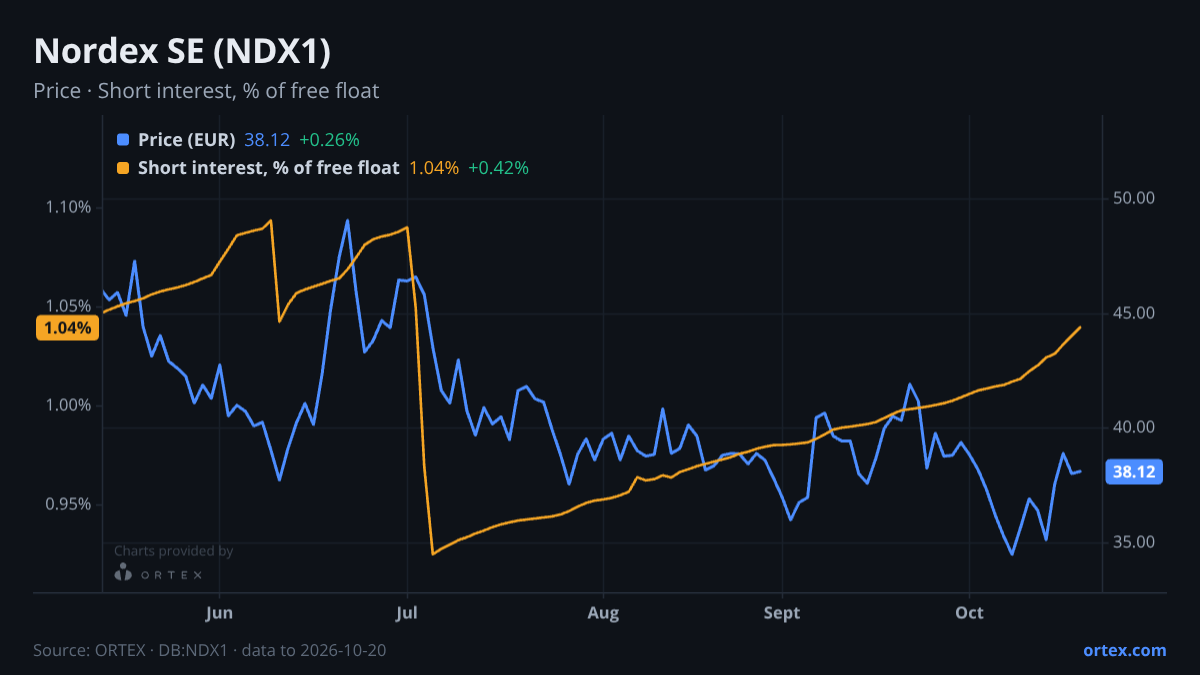Click the +0.26% price change value
Image resolution: width=1200 pixels, height=675 pixels.
[329, 140]
